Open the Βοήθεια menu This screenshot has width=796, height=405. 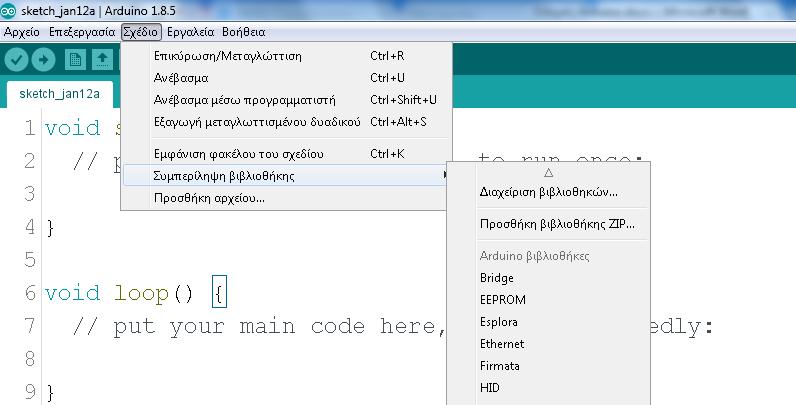tap(244, 32)
